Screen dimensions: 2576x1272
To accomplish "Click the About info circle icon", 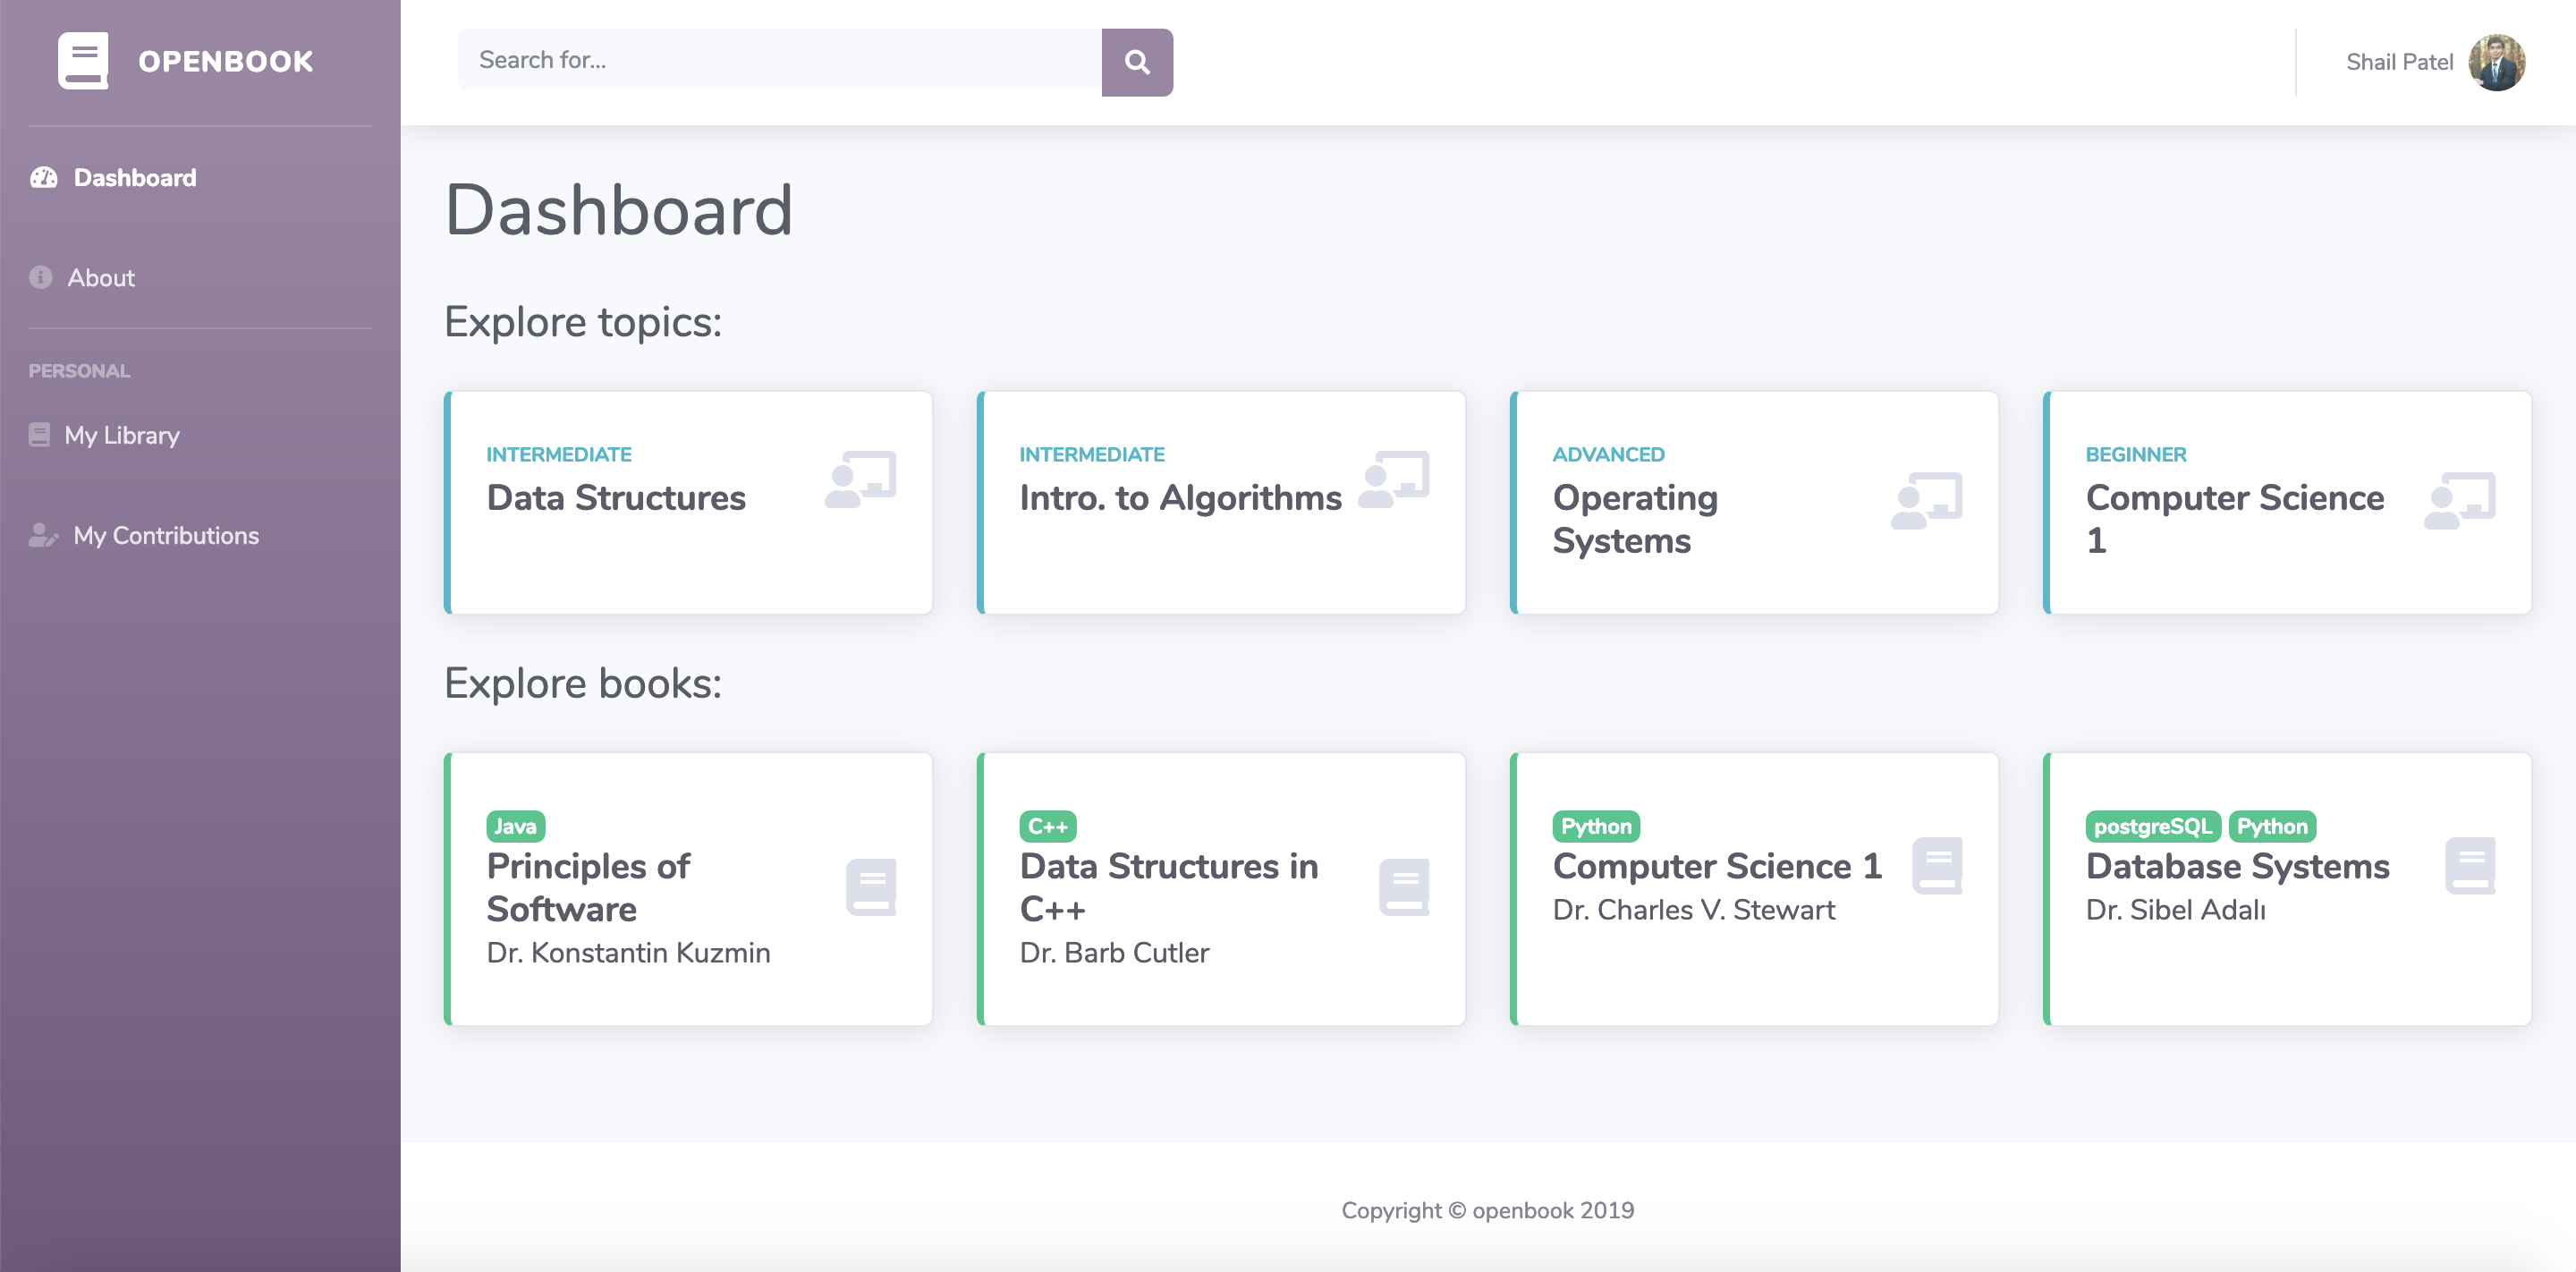I will tap(41, 277).
